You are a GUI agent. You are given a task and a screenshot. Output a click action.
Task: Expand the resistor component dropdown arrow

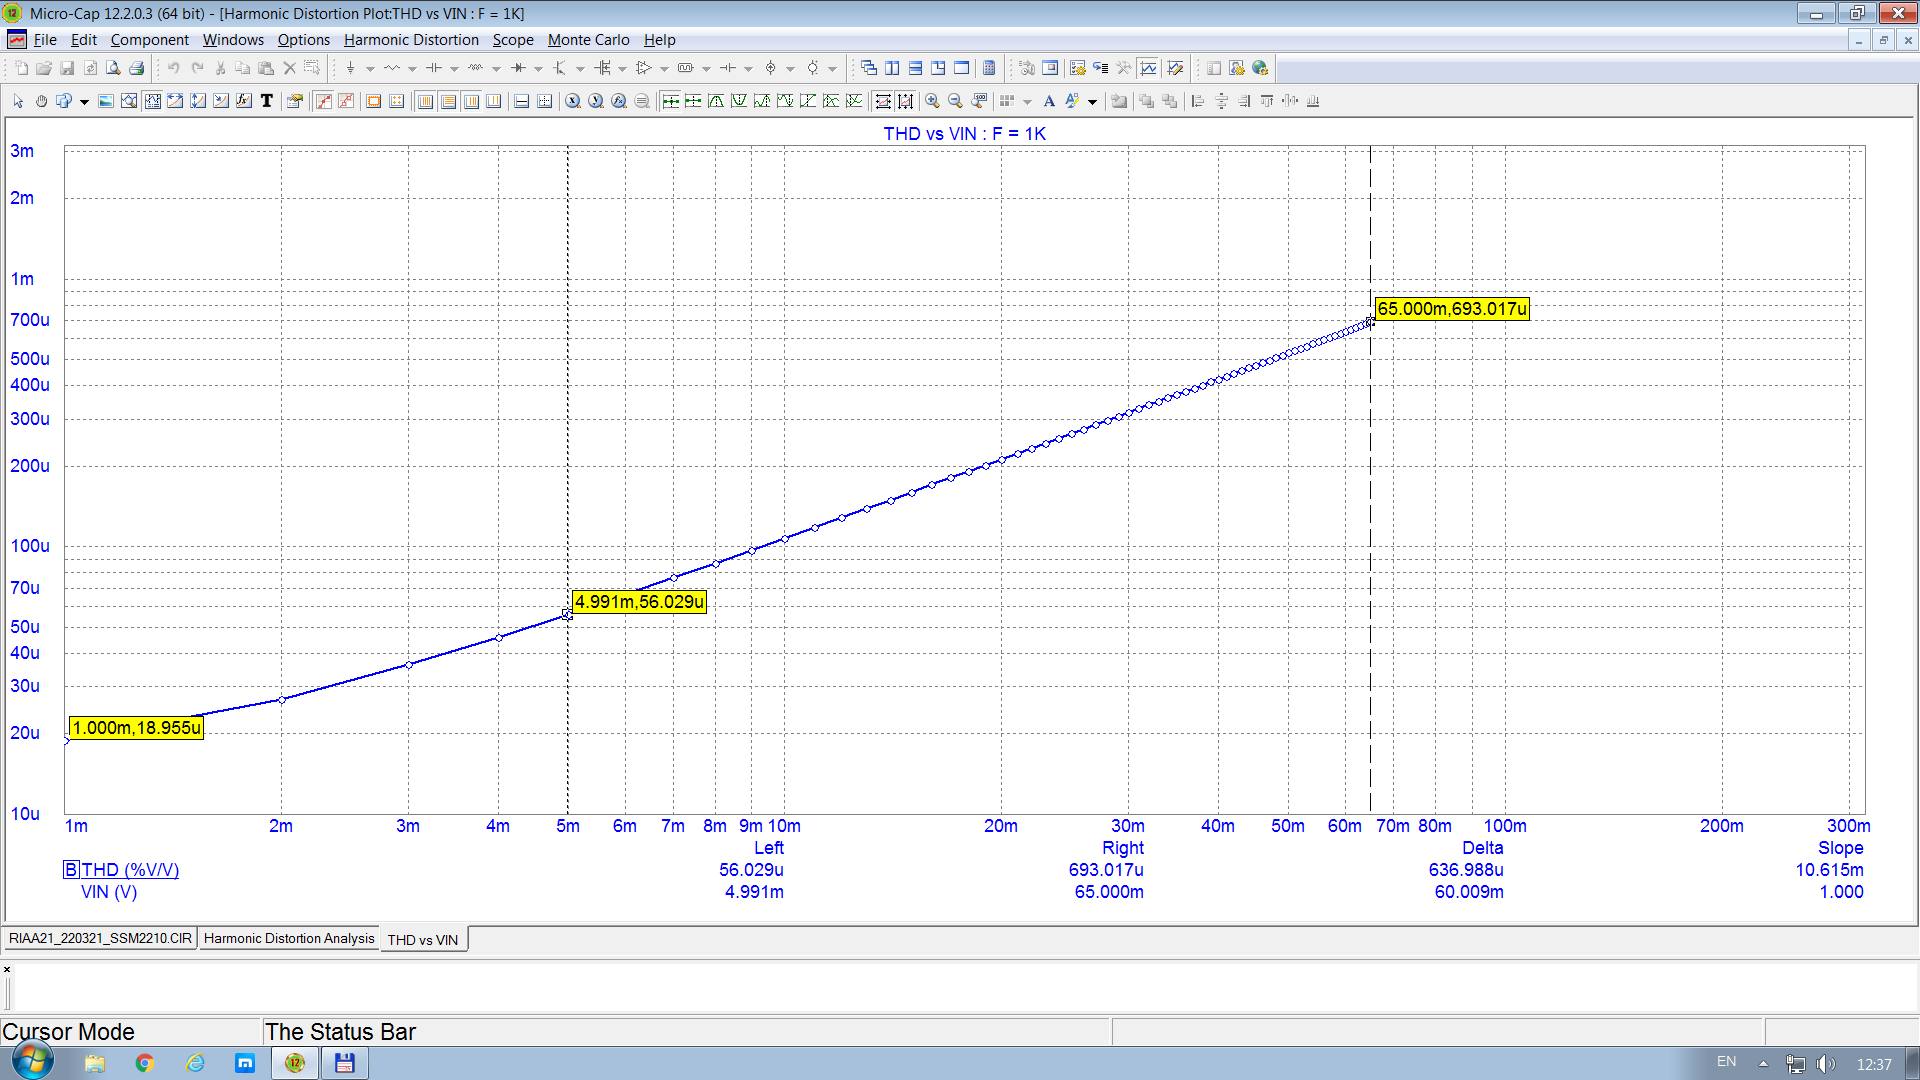412,69
